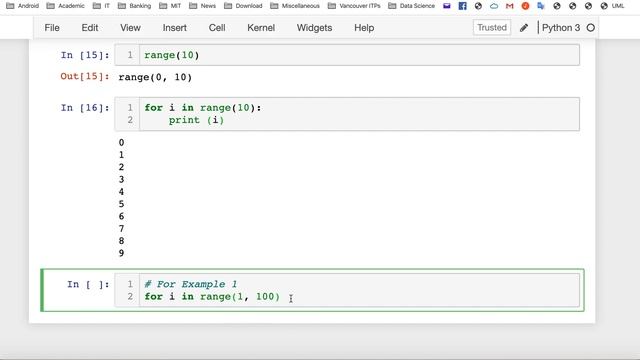Open the Cell menu
Screen dimensions: 640x360
[x=217, y=28]
